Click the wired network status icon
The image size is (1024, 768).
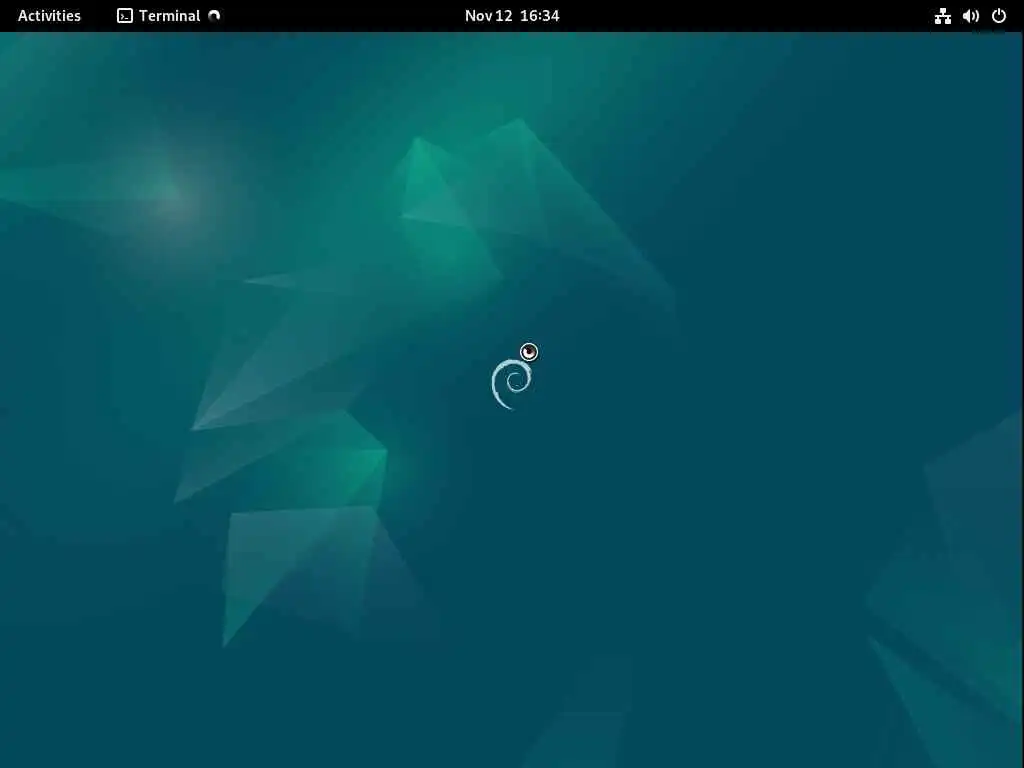pos(942,16)
